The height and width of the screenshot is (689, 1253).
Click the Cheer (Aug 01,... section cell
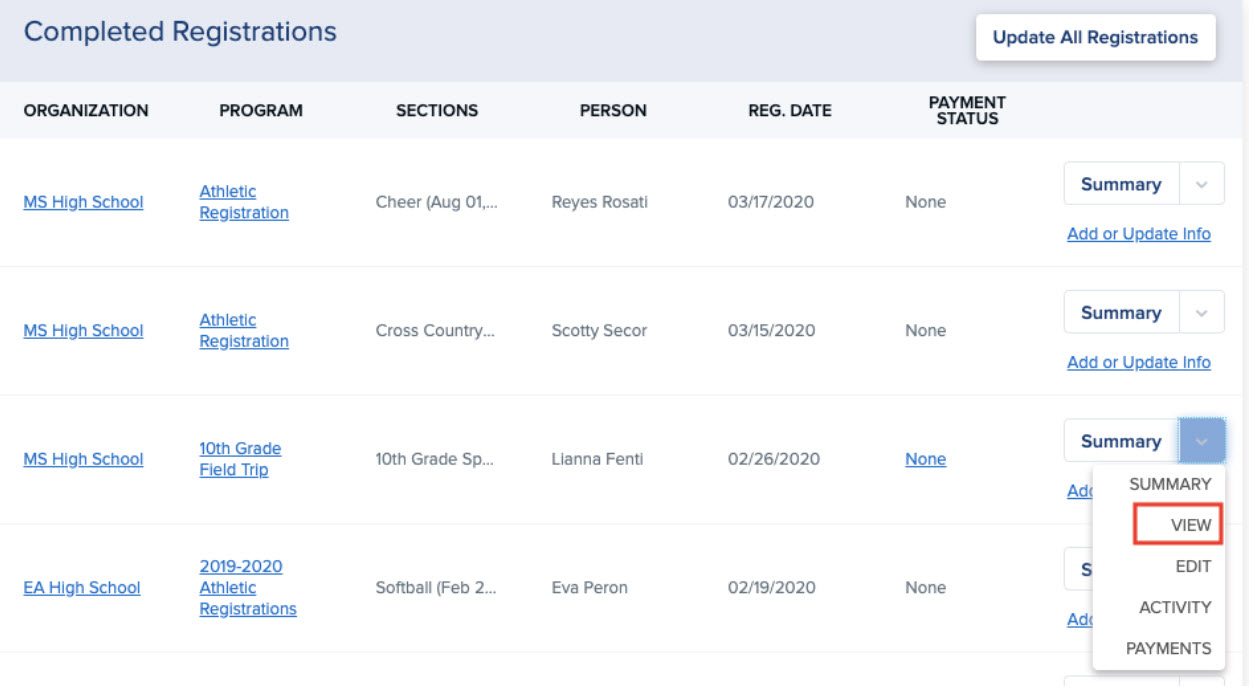pos(436,202)
